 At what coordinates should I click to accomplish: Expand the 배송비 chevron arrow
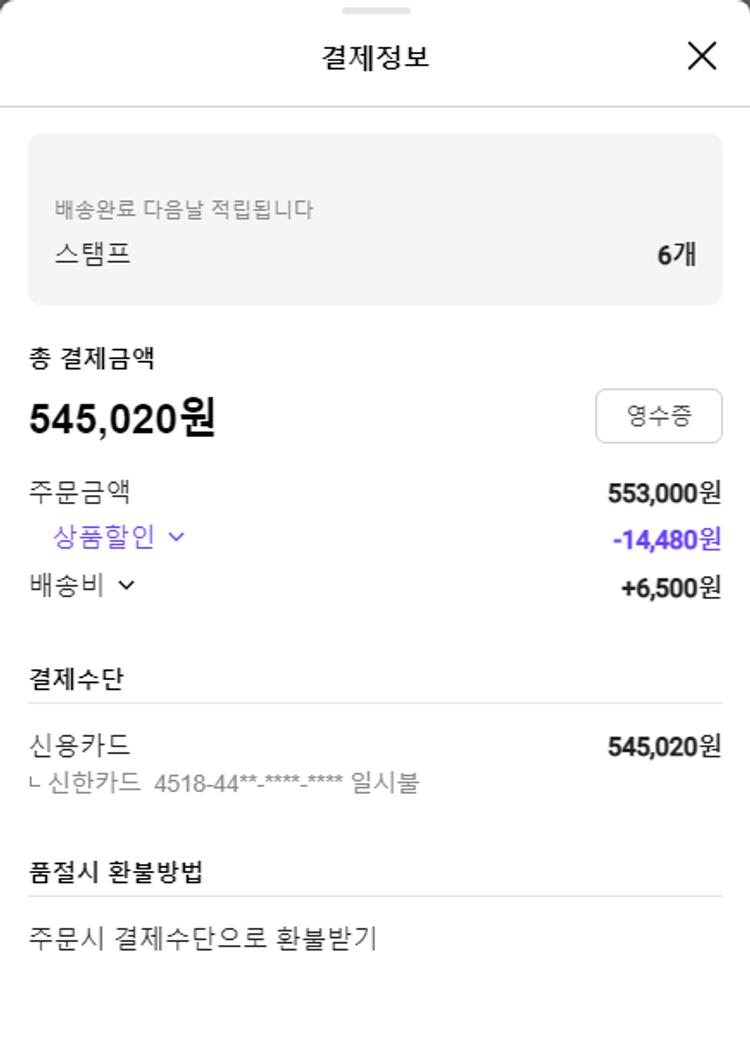pyautogui.click(x=126, y=585)
